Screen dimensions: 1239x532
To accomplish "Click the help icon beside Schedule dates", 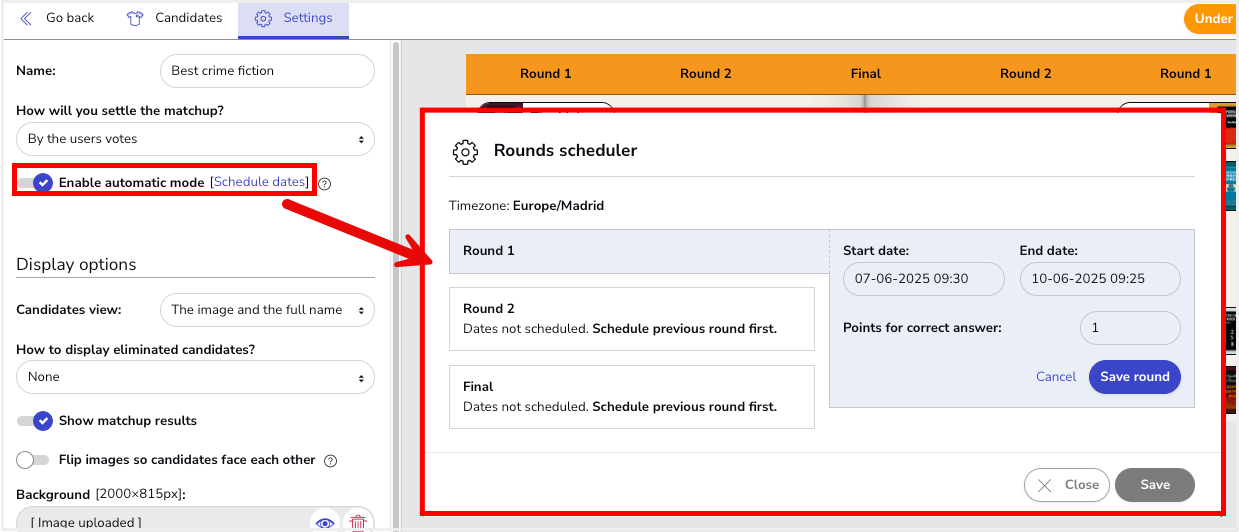I will (x=325, y=183).
